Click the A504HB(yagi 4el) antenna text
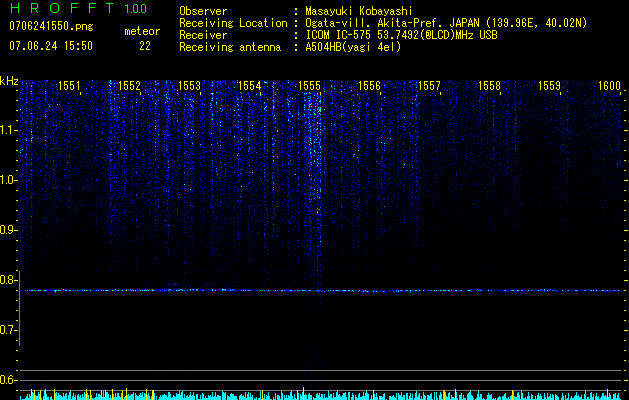The height and width of the screenshot is (400, 629). click(x=353, y=47)
